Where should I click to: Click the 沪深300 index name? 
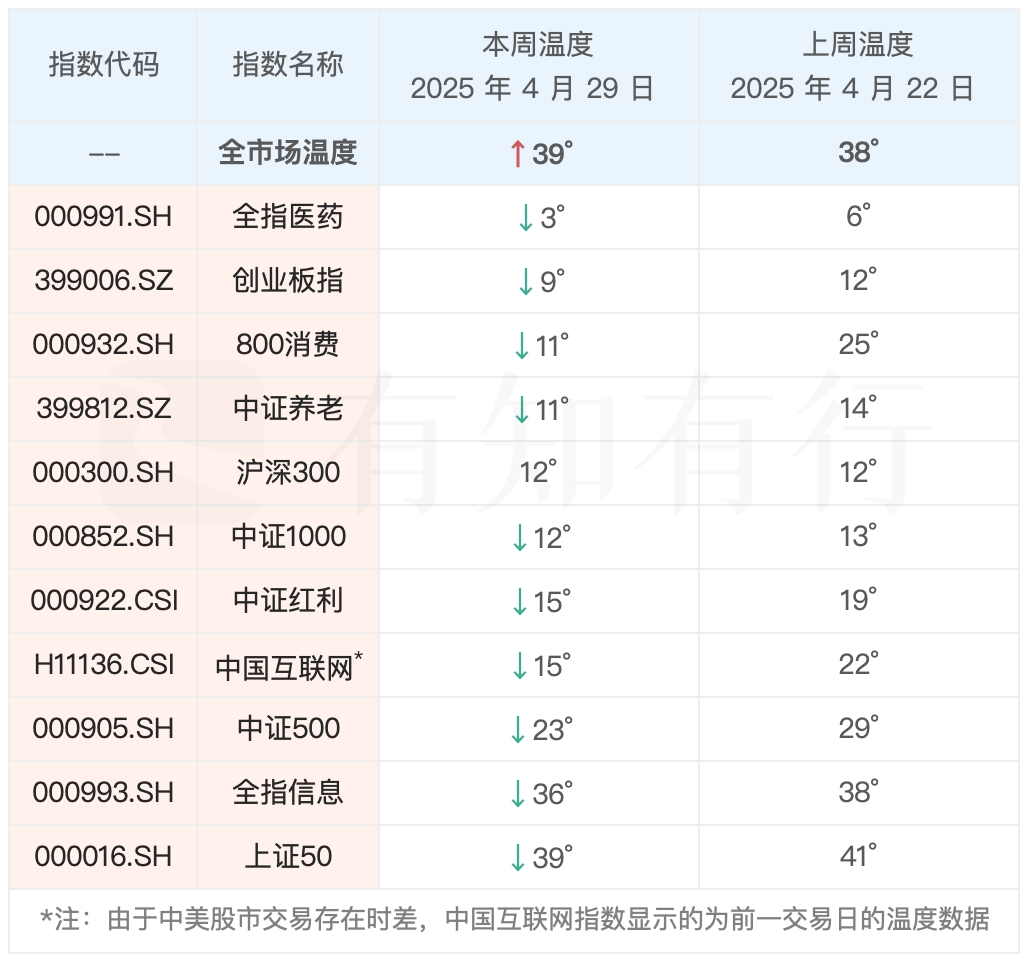coord(288,473)
